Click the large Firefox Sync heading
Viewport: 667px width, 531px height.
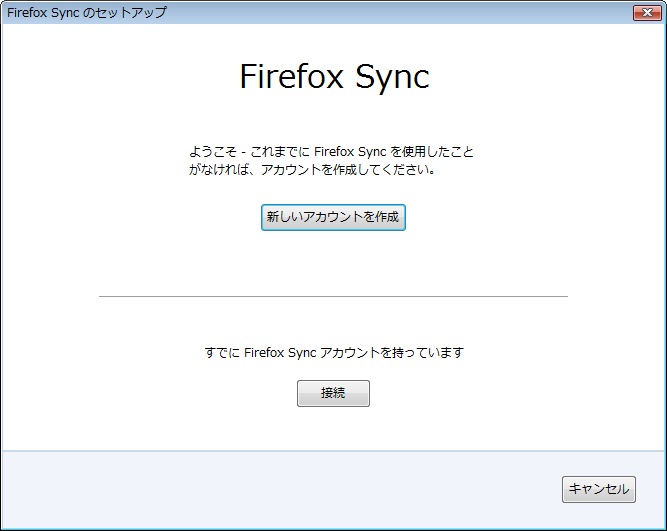click(x=334, y=77)
